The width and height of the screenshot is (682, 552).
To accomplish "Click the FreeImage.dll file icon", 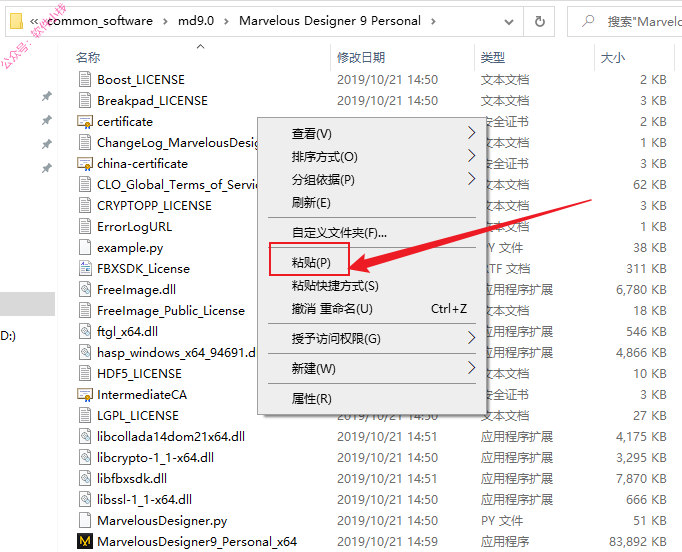I will (85, 289).
